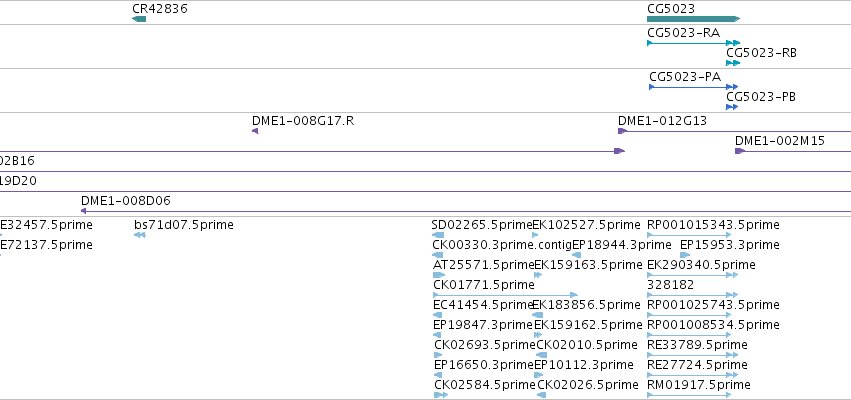Select the CR42836 gene arrow glyph
This screenshot has width=851, height=400.
click(139, 19)
